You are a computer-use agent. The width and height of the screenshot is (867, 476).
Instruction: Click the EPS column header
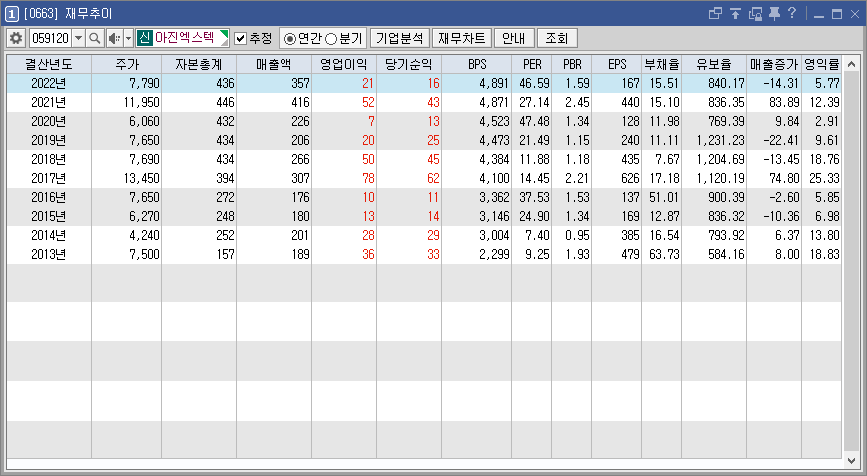(617, 64)
